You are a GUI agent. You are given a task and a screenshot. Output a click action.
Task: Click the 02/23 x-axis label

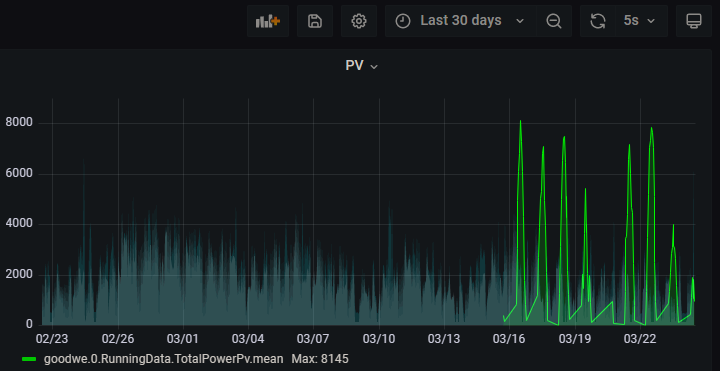click(x=52, y=339)
